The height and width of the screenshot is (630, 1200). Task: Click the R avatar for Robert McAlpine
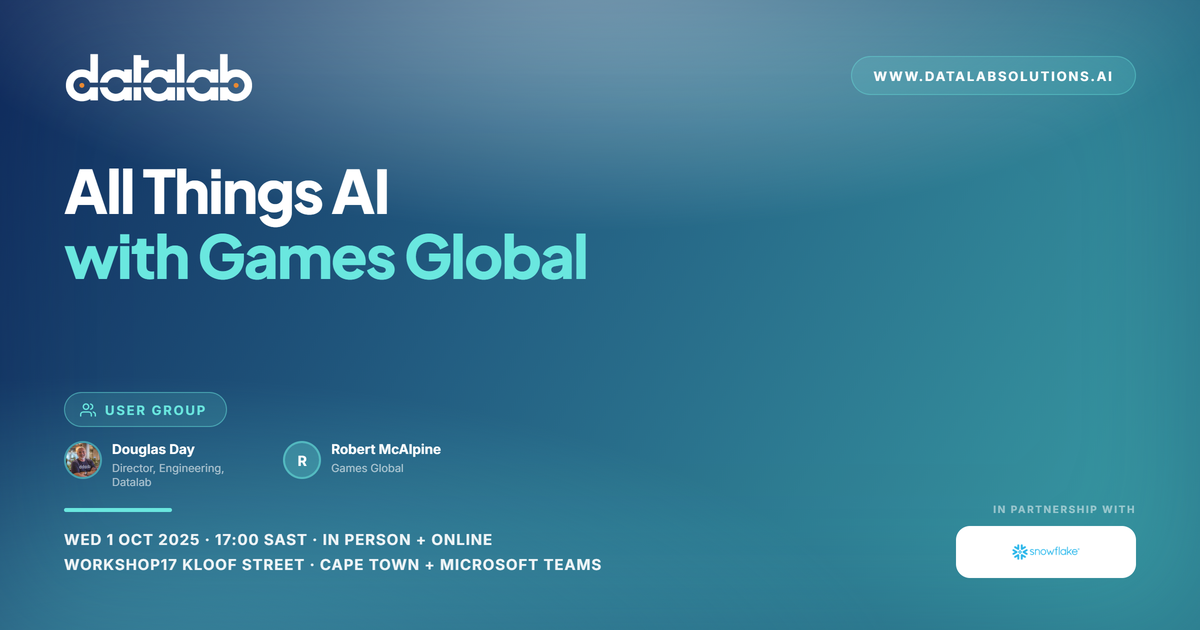(302, 460)
